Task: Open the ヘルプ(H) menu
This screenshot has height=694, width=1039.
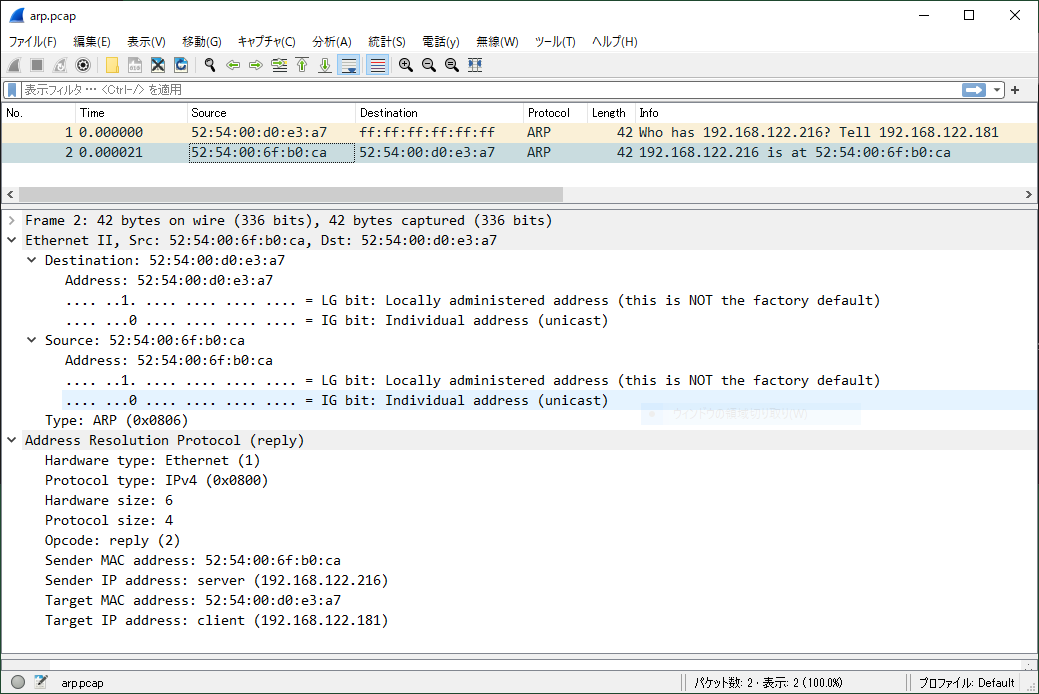Action: pos(614,42)
